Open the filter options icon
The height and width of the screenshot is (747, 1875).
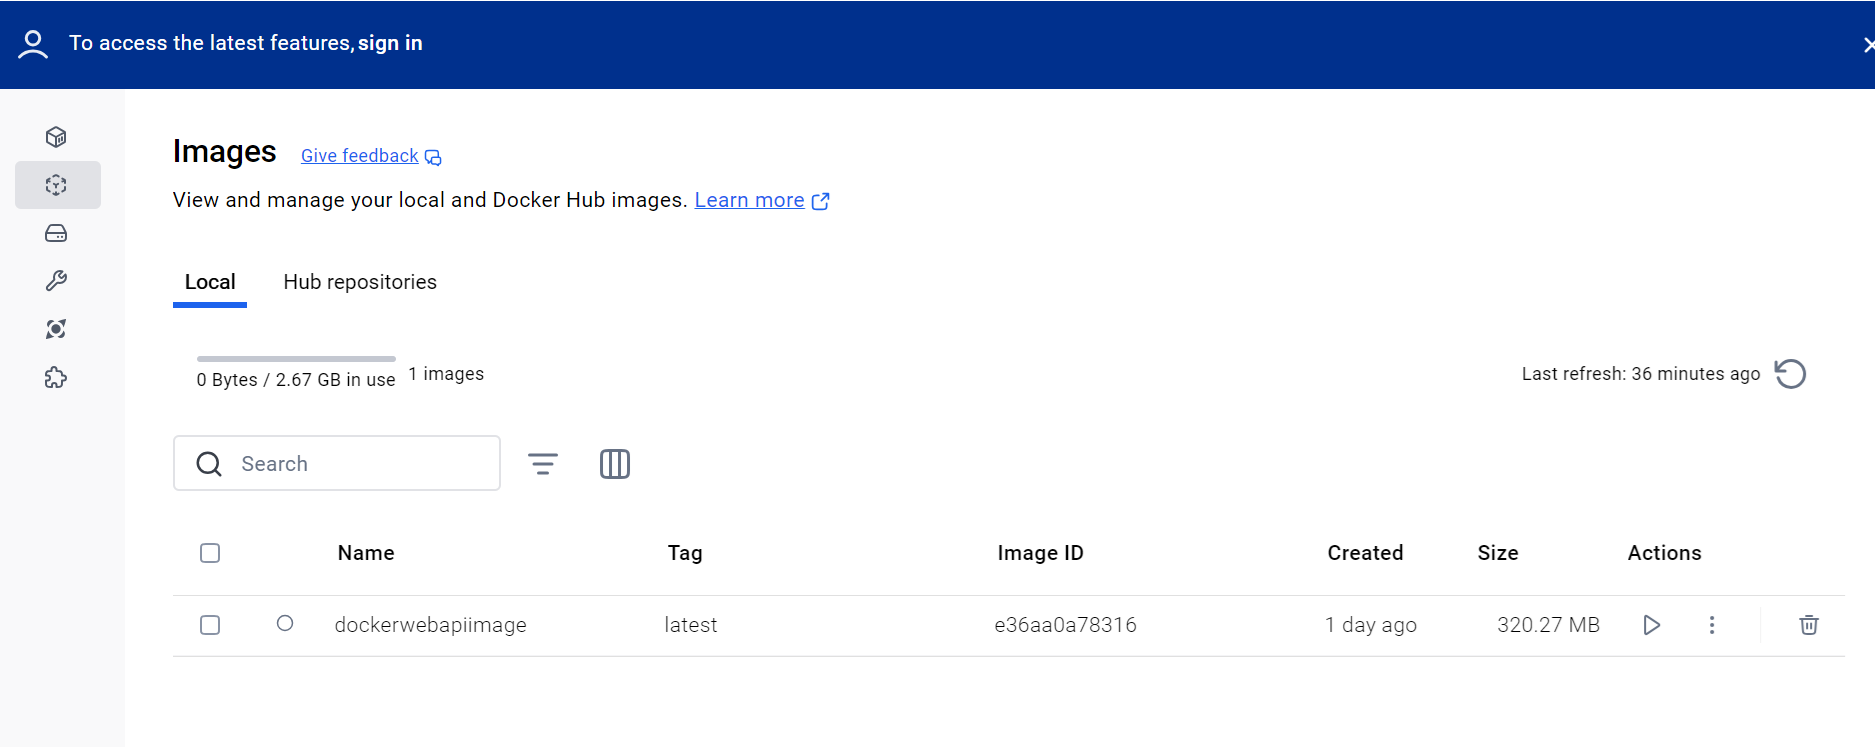543,464
